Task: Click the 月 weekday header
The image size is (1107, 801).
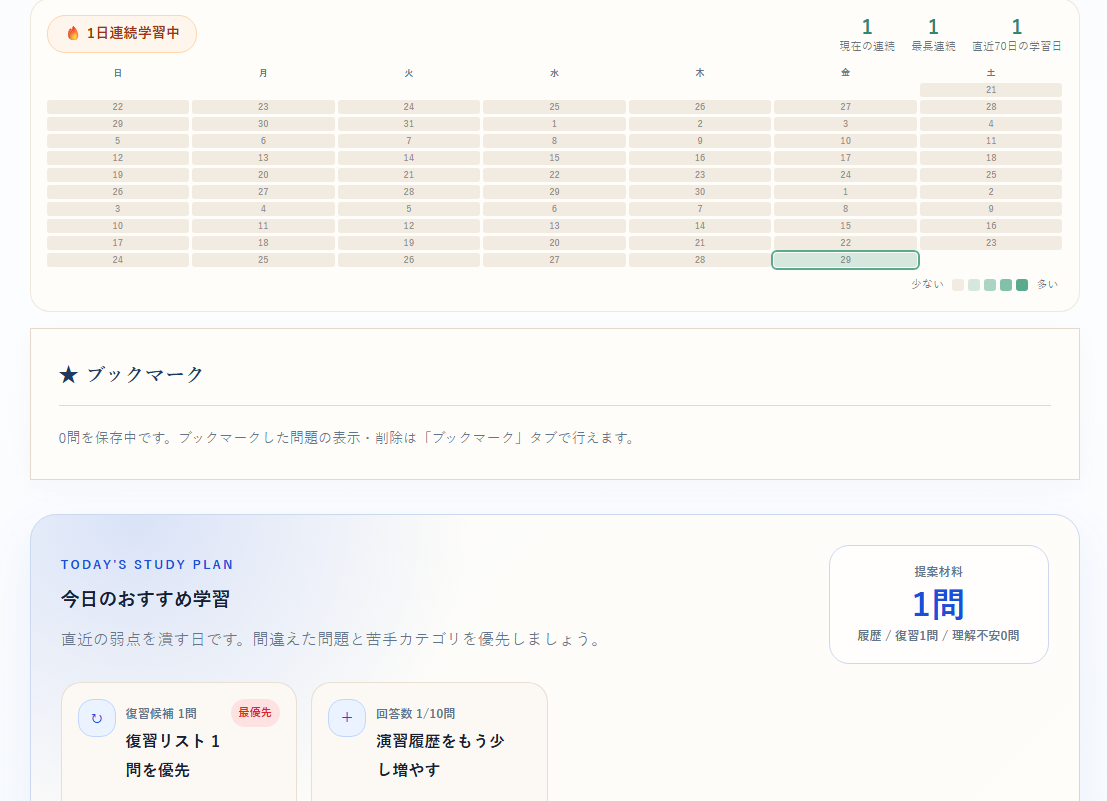Action: pyautogui.click(x=263, y=73)
